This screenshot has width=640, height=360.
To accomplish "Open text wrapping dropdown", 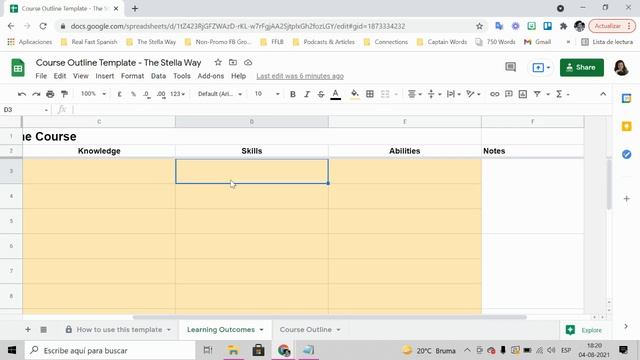I will tap(453, 94).
